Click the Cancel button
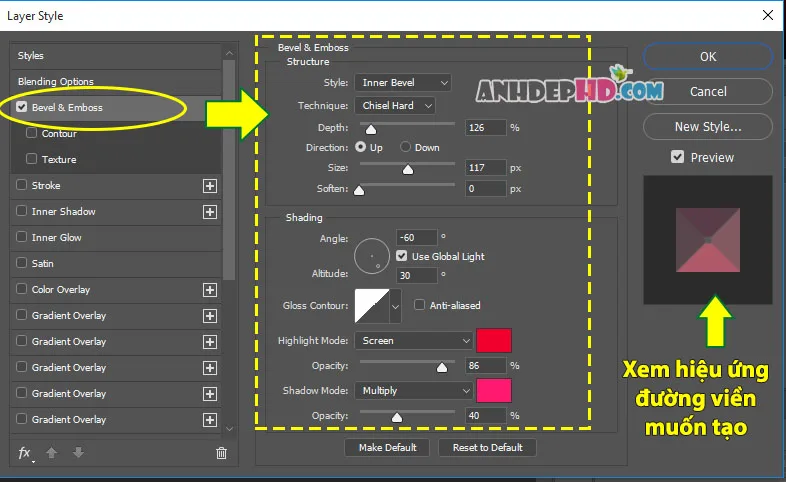 [708, 91]
